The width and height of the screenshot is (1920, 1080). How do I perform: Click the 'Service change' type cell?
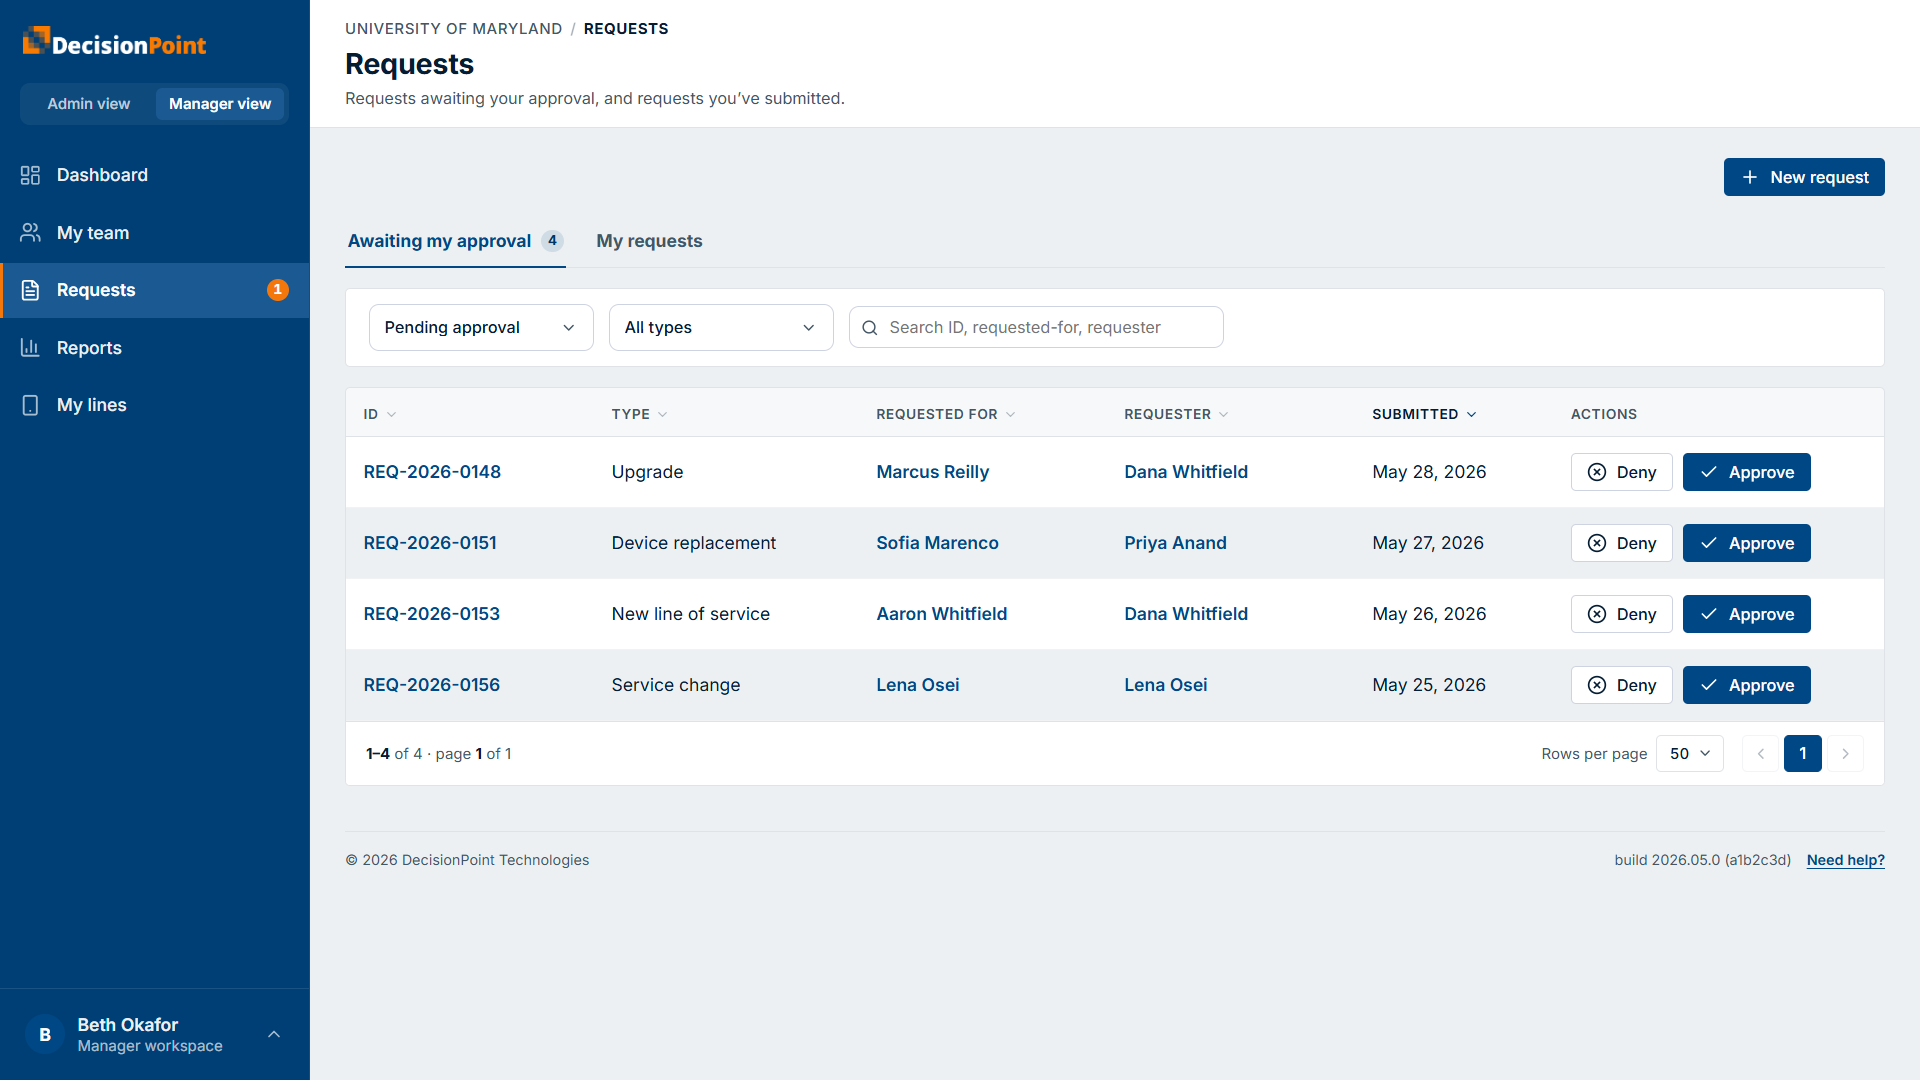675,685
